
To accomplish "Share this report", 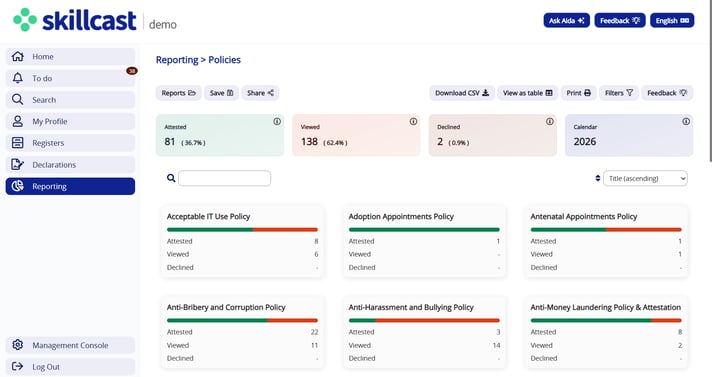I will click(260, 93).
